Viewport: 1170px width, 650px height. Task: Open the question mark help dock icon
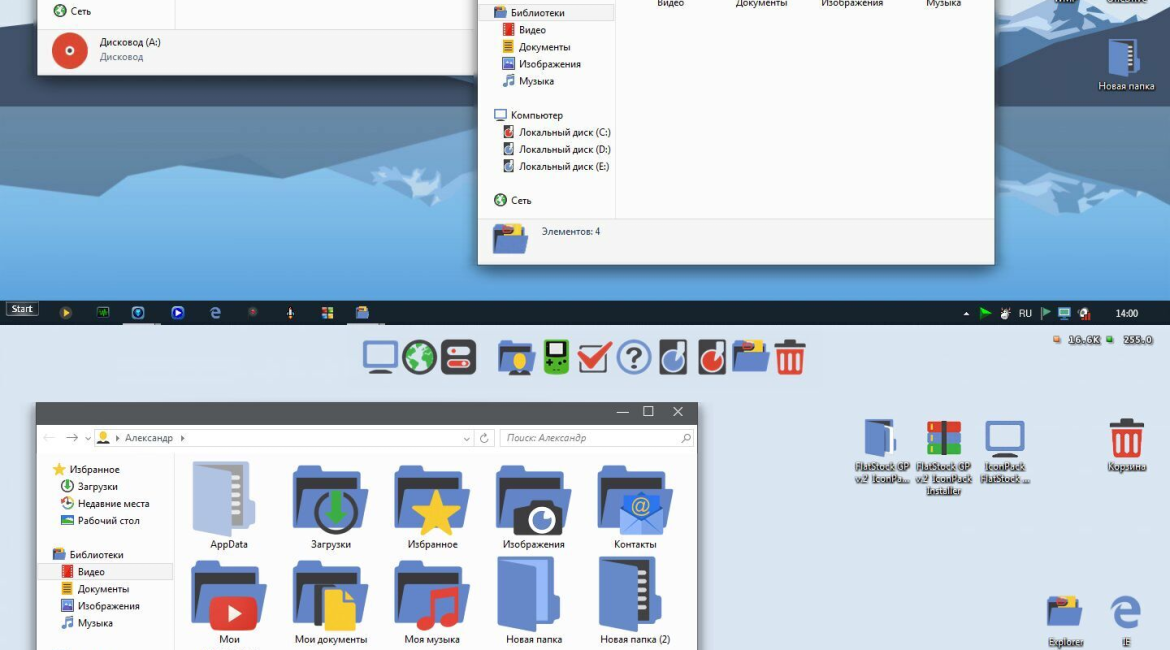634,357
